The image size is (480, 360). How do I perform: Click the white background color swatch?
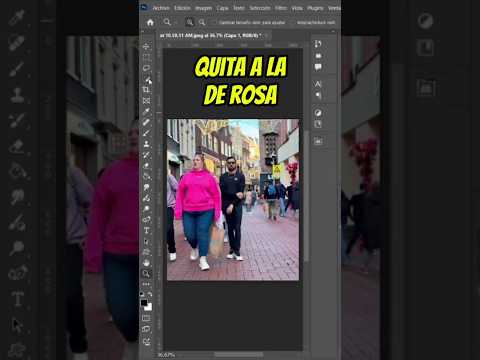(x=149, y=307)
